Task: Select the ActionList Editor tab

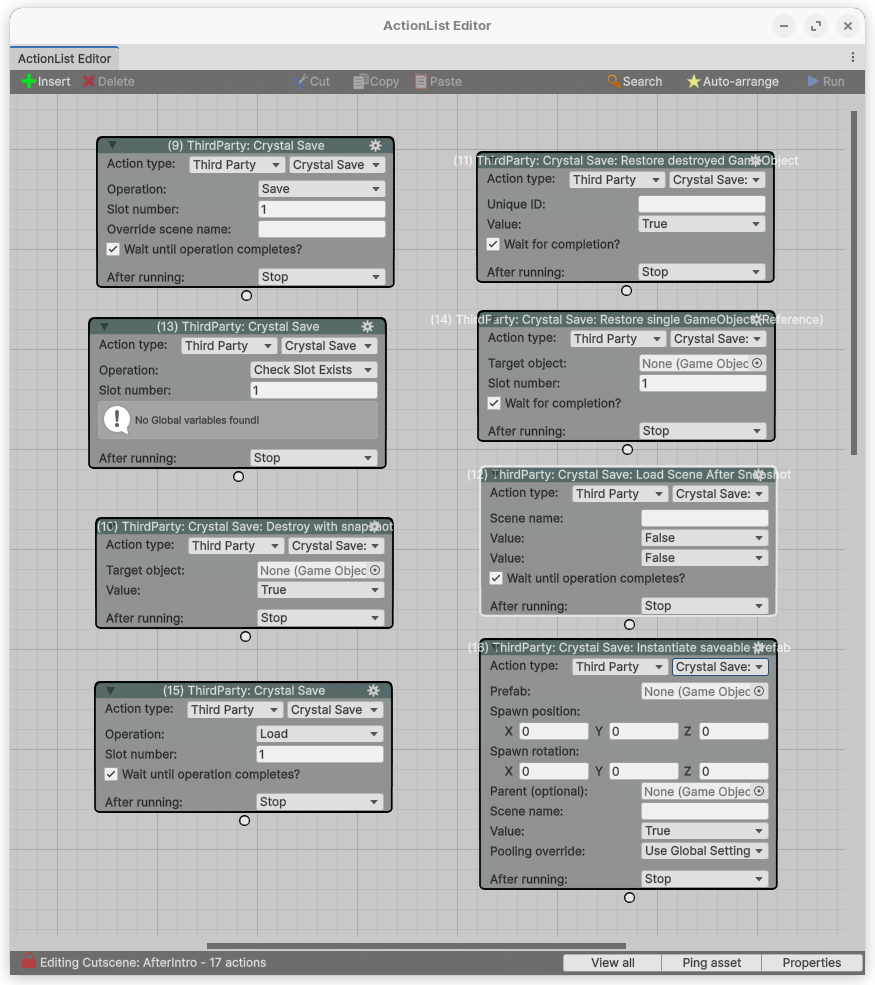Action: point(65,59)
